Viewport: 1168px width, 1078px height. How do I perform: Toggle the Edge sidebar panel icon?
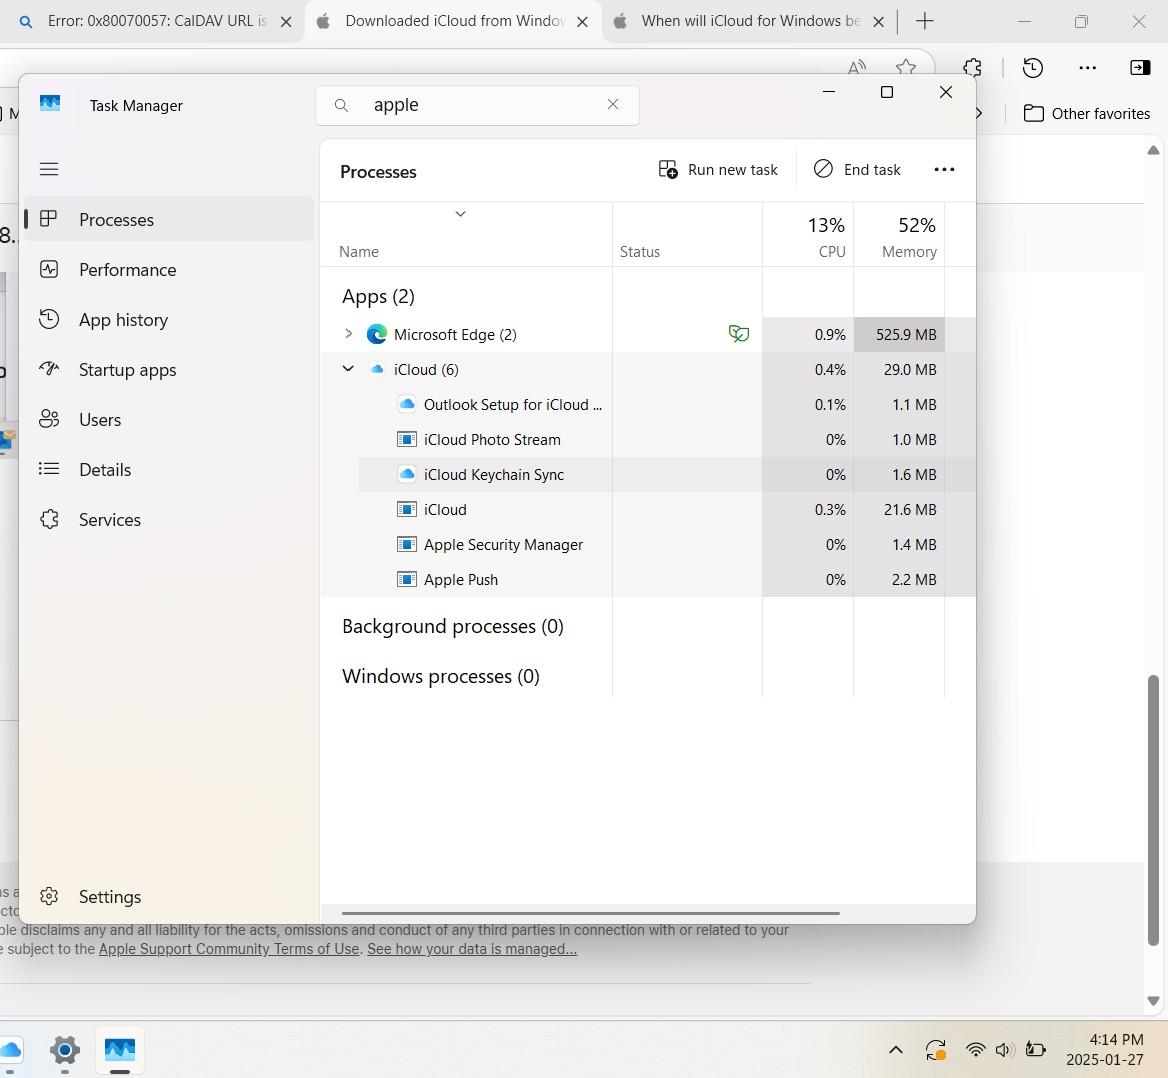pos(1140,68)
